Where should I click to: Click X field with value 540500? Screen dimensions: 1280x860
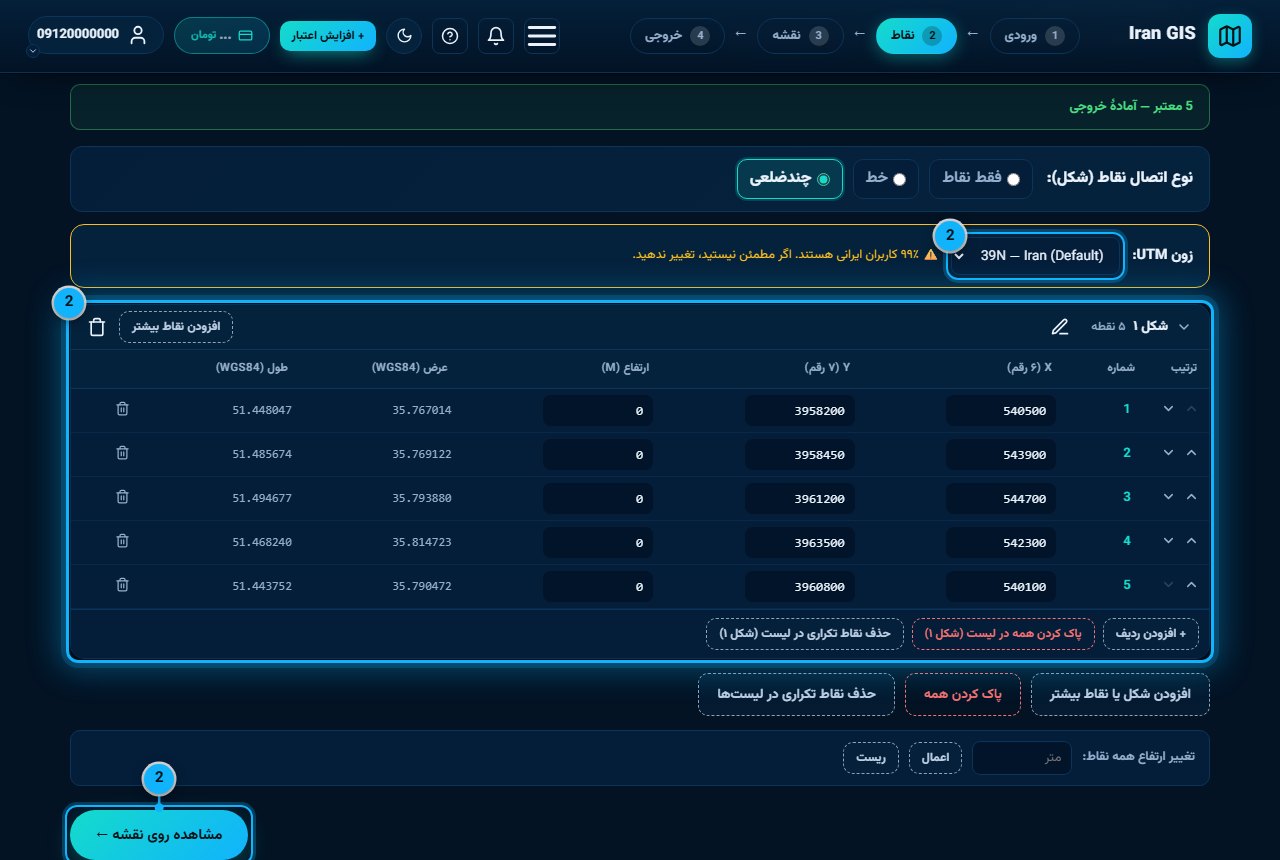click(1001, 410)
